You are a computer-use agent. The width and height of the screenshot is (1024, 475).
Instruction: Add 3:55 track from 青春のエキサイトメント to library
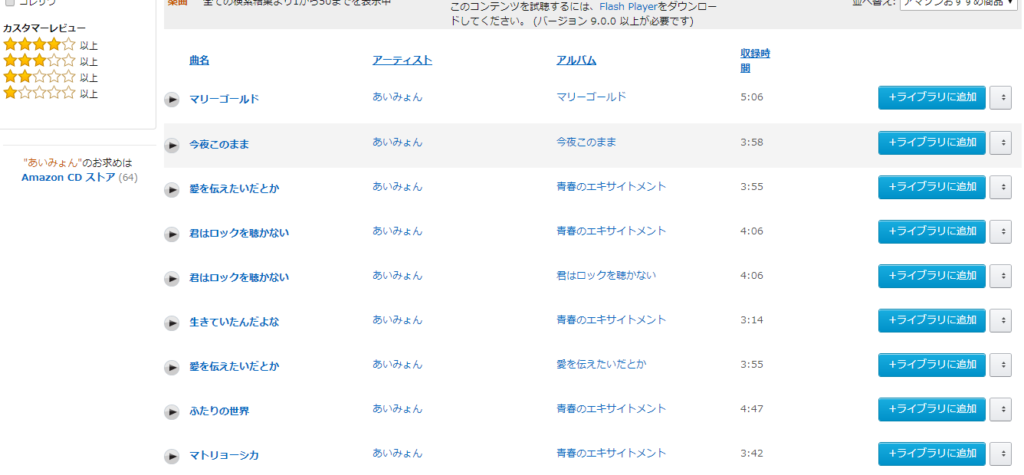[932, 187]
